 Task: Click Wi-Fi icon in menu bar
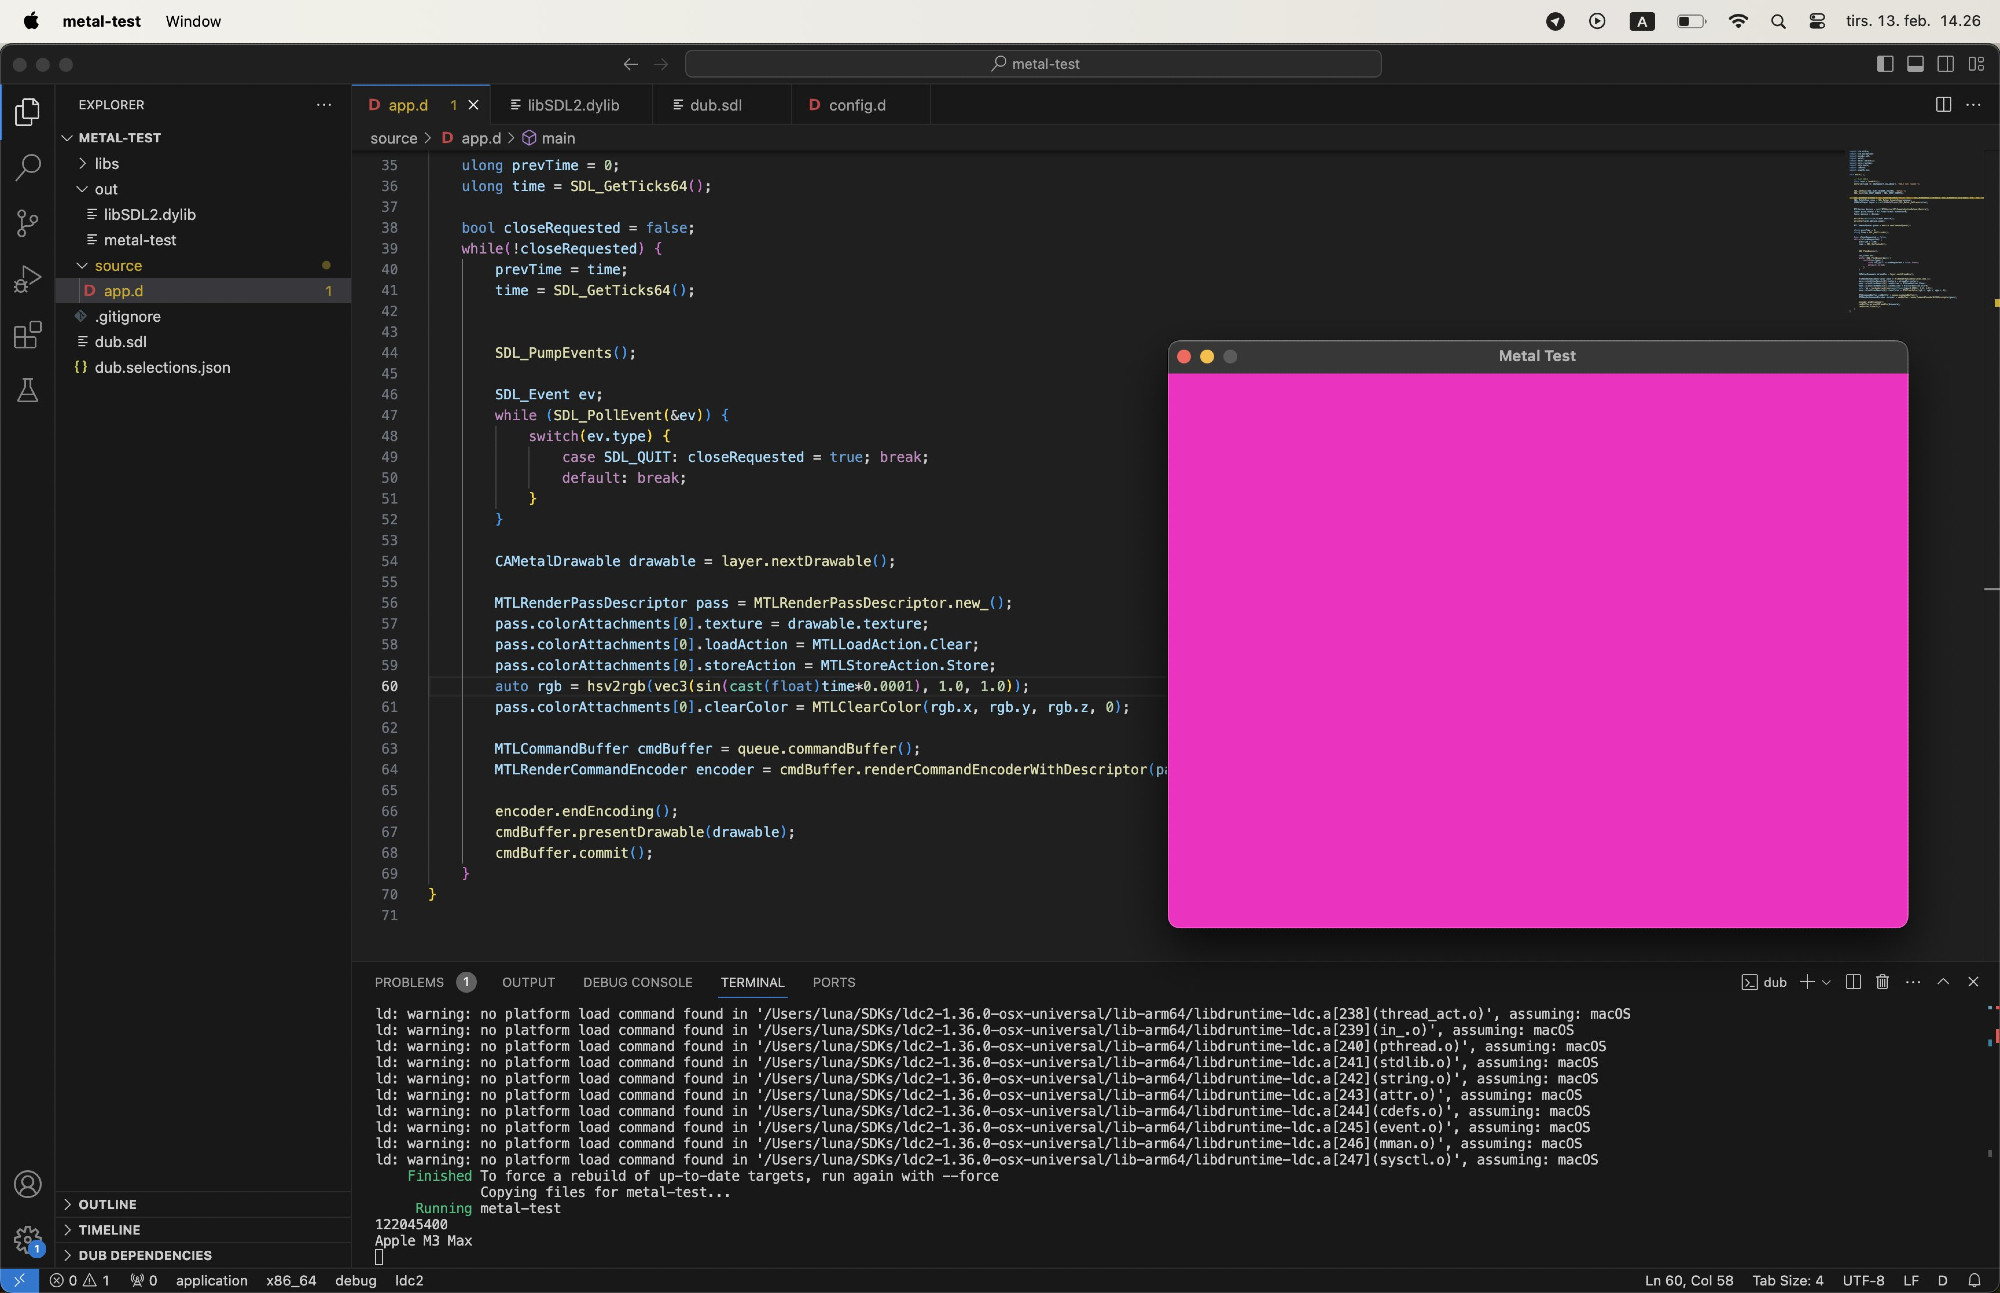(x=1738, y=21)
